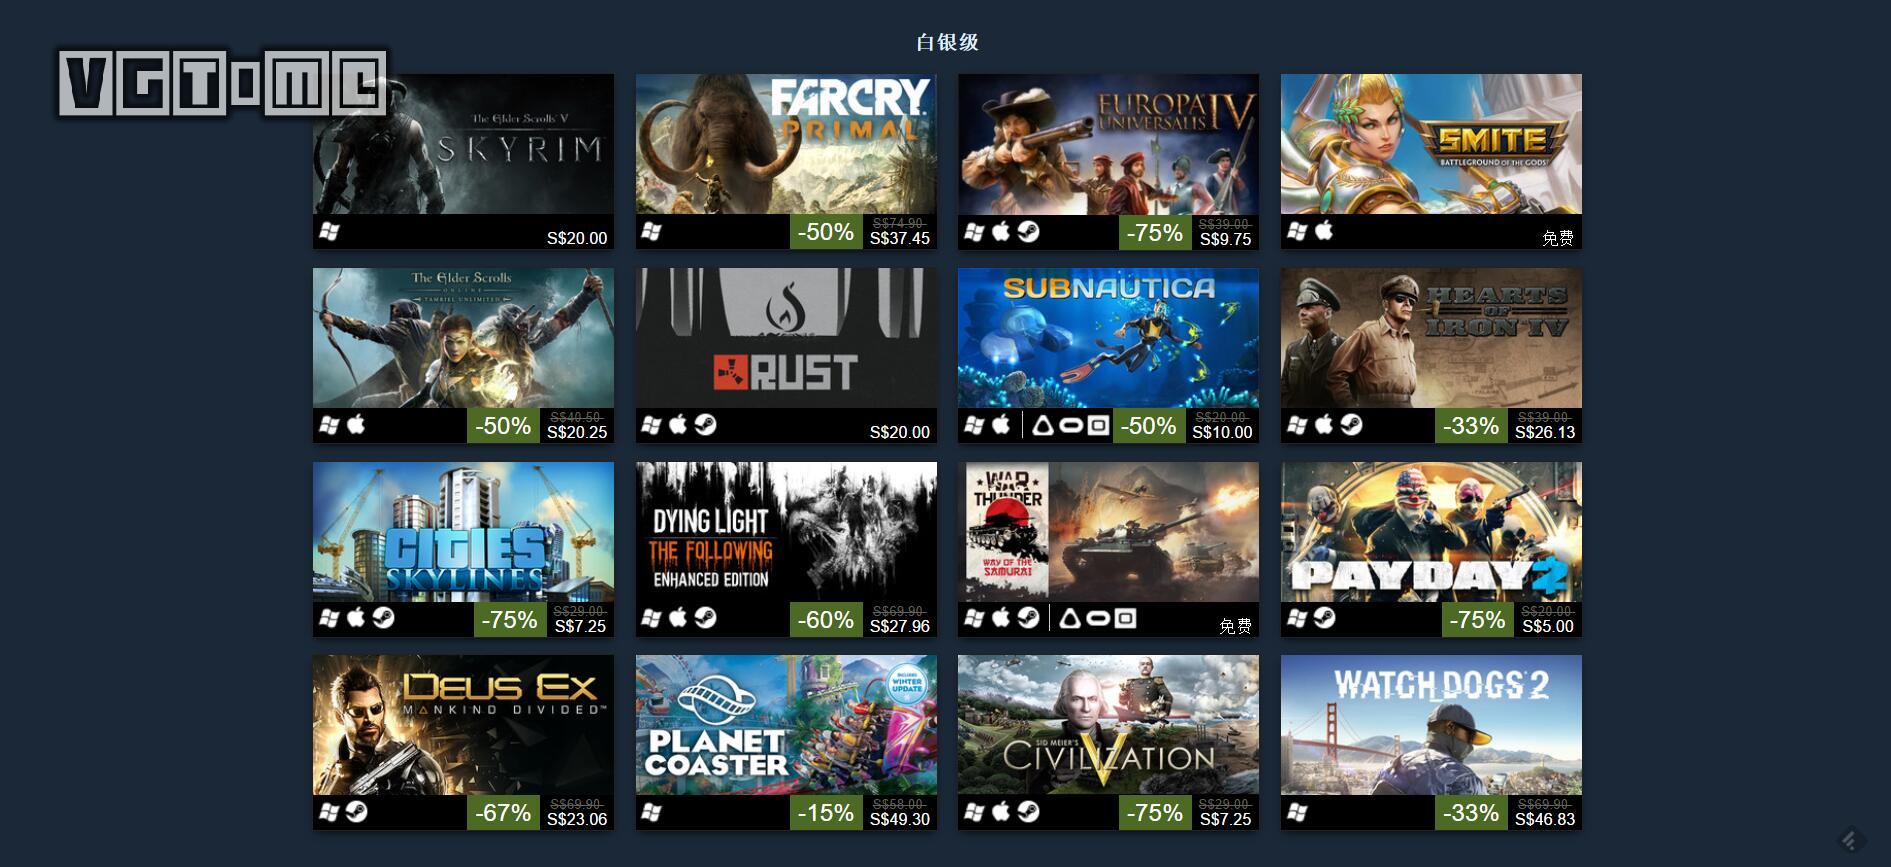Click the SteamOS icon under Rust

705,425
